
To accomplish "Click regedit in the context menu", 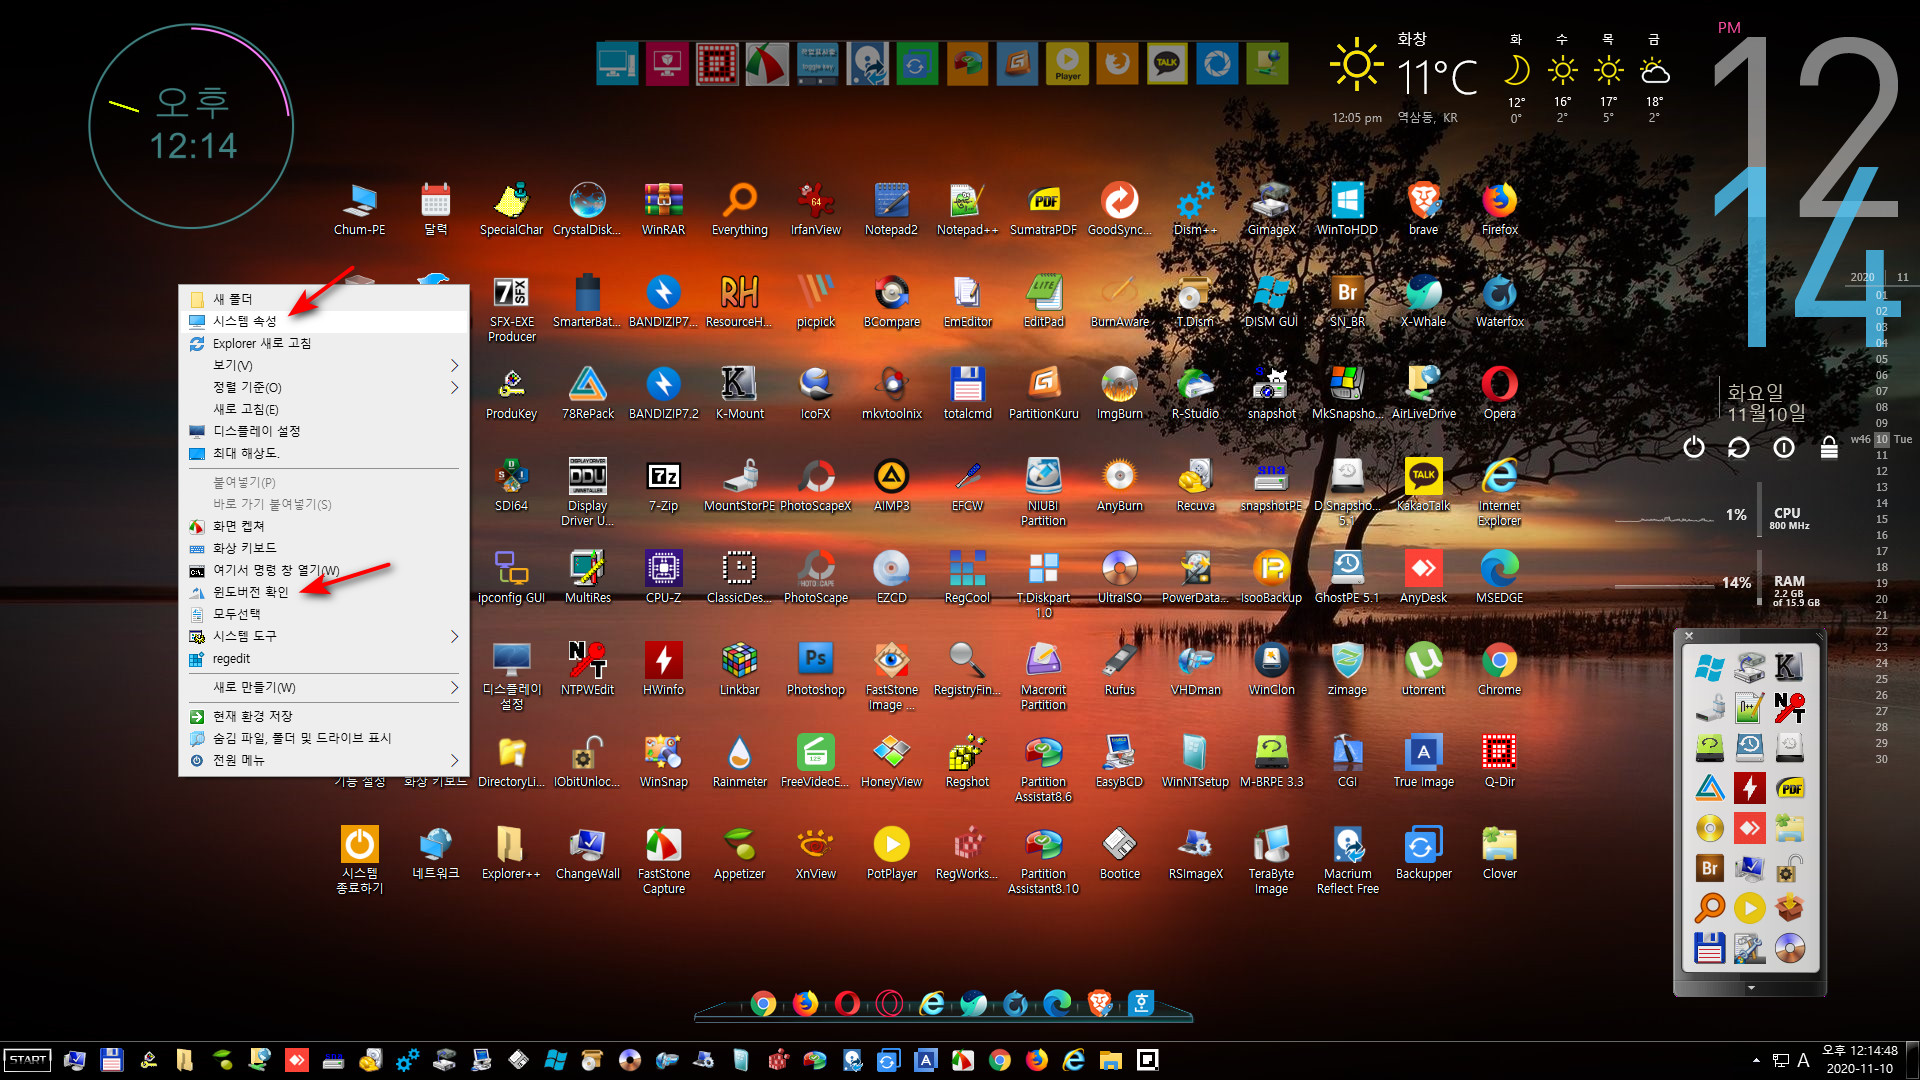I will coord(323,659).
